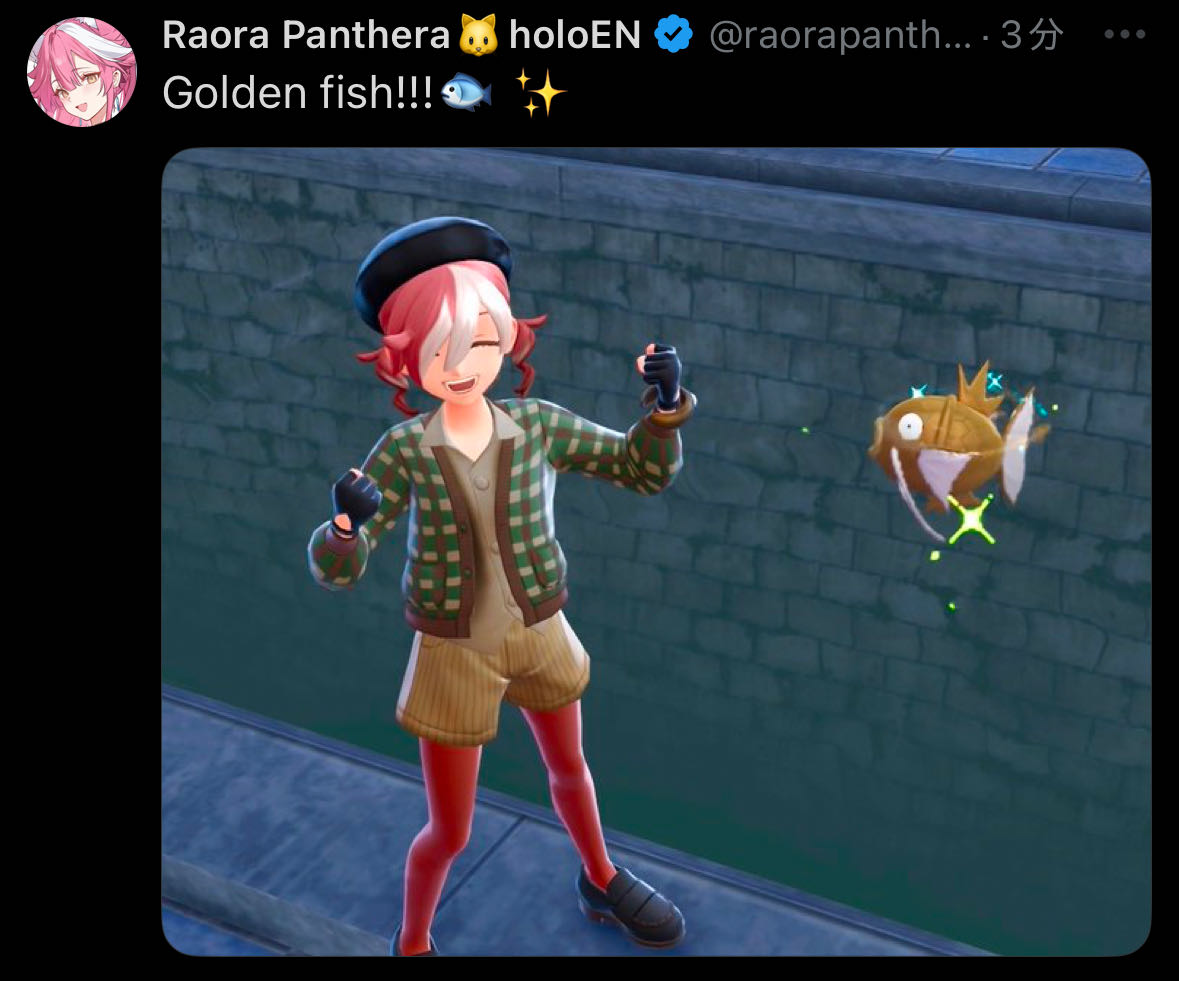
Task: Click the golden fish's crown fin
Action: [979, 389]
